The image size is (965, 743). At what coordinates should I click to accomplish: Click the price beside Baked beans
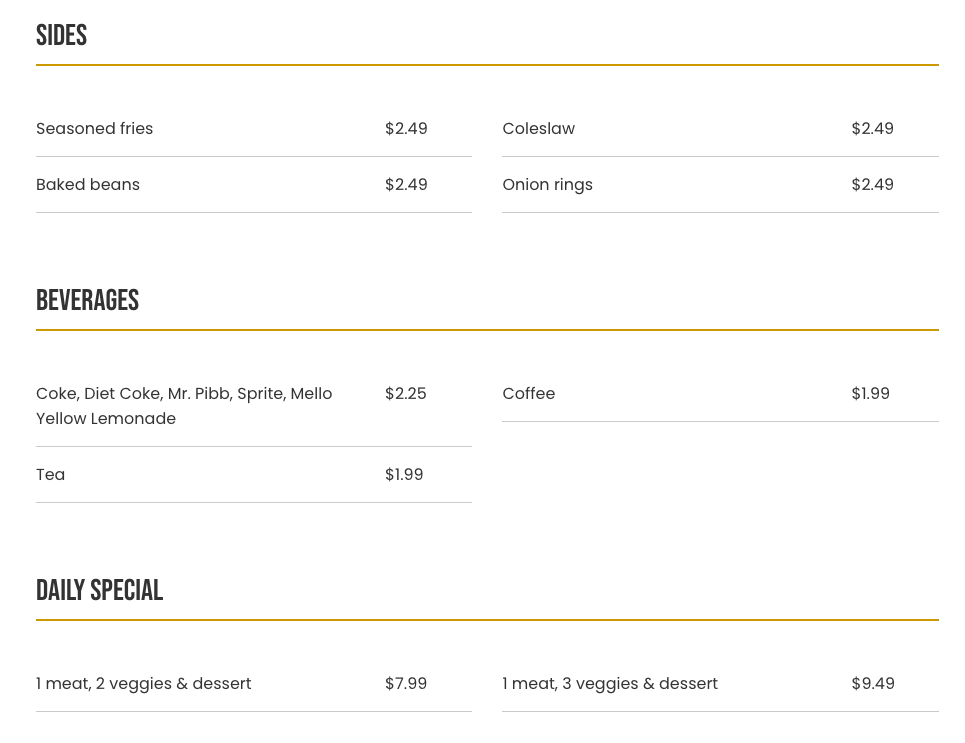click(406, 185)
